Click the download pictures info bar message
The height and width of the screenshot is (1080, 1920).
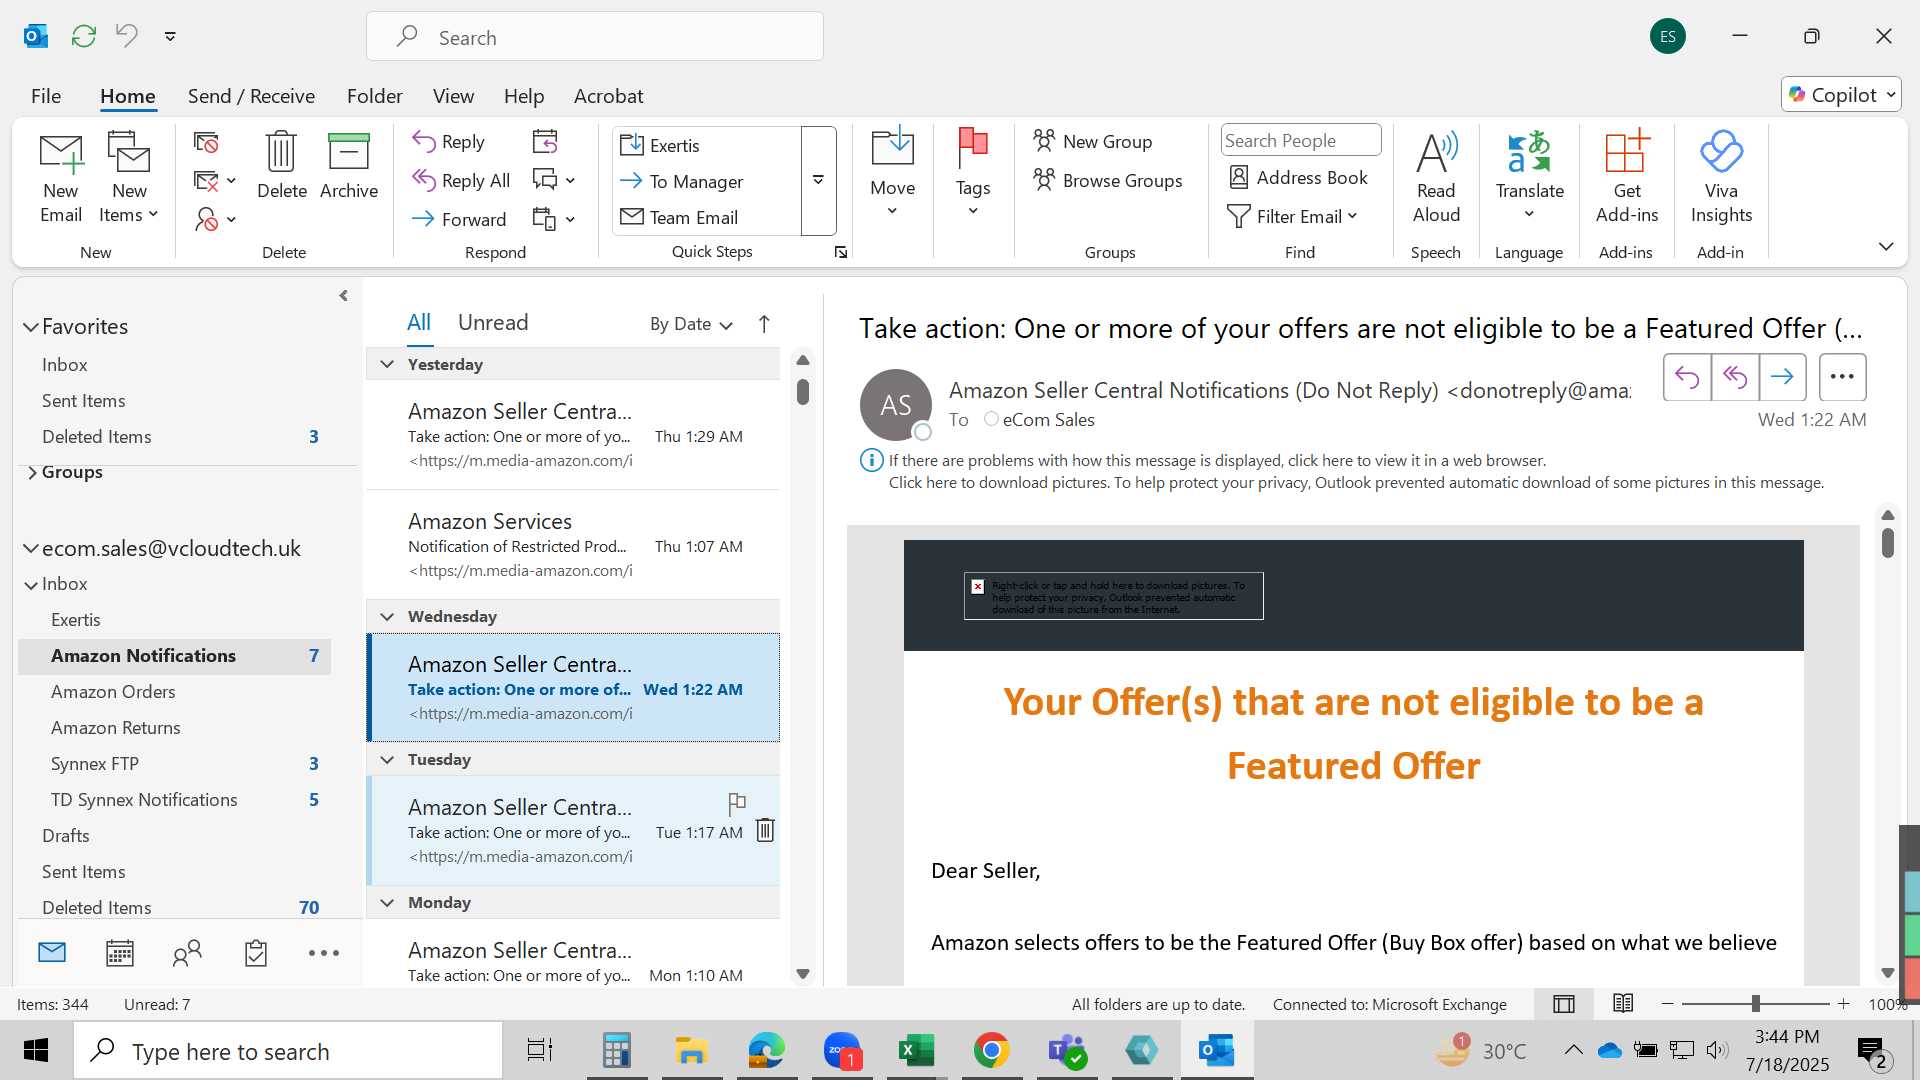[1355, 482]
